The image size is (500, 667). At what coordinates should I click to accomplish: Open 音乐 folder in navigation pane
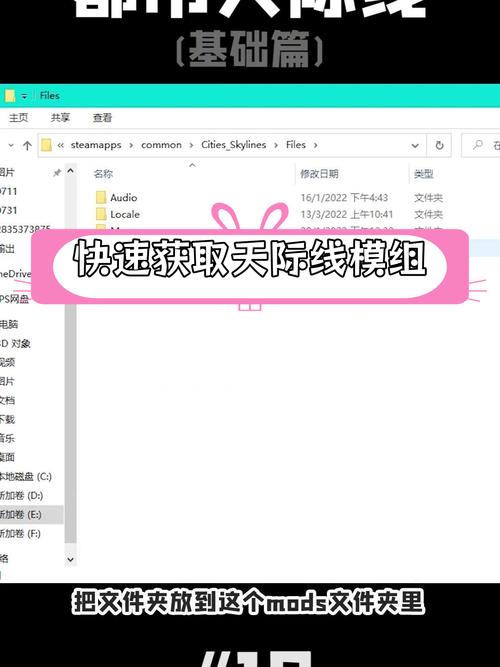point(8,438)
